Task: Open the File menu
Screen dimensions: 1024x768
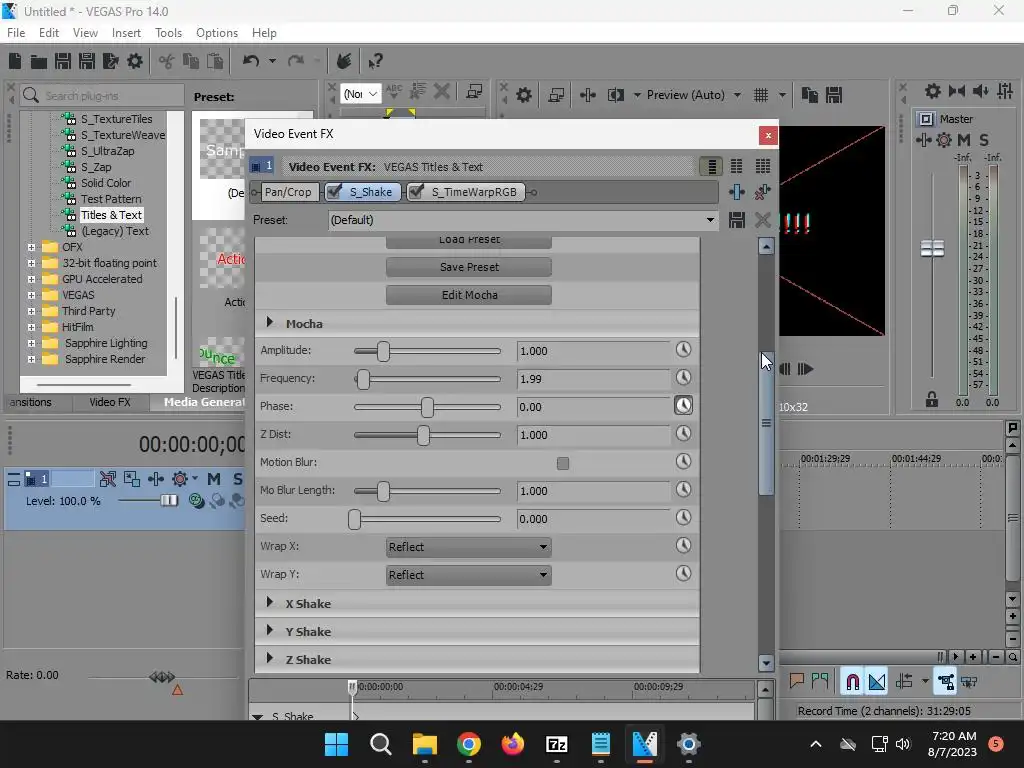Action: coord(16,33)
